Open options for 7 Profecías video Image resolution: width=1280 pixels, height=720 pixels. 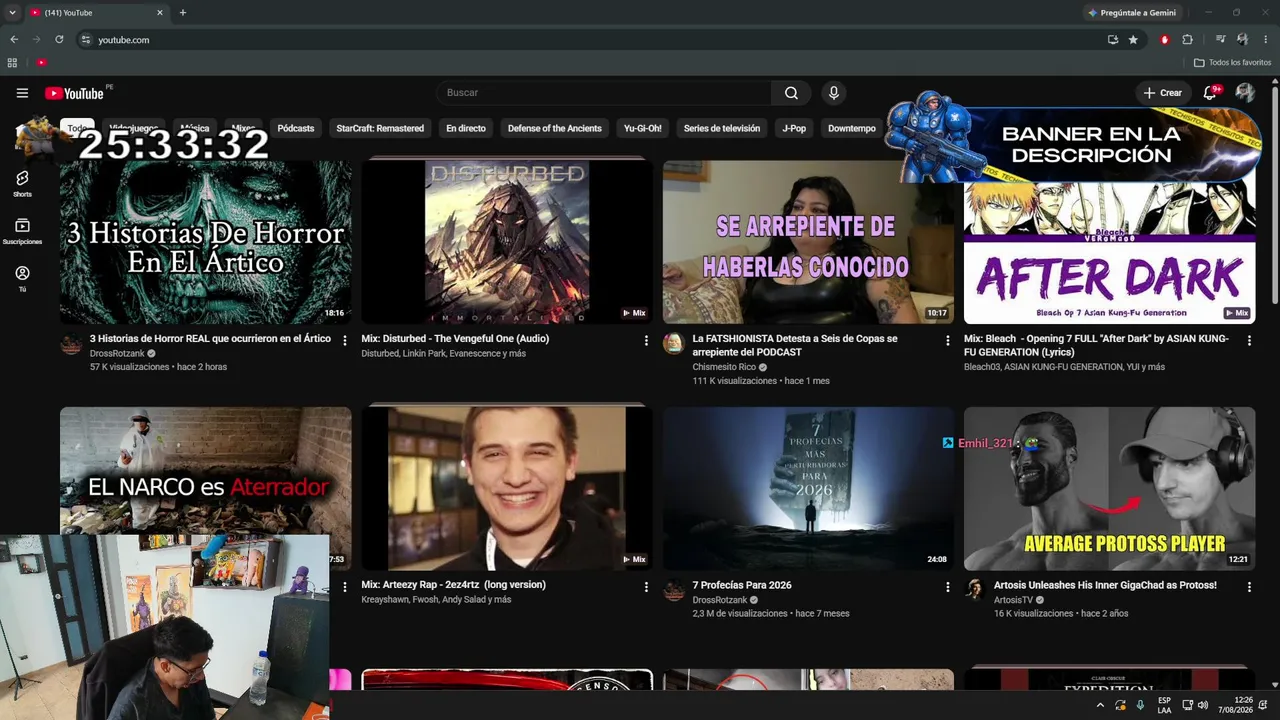948,587
